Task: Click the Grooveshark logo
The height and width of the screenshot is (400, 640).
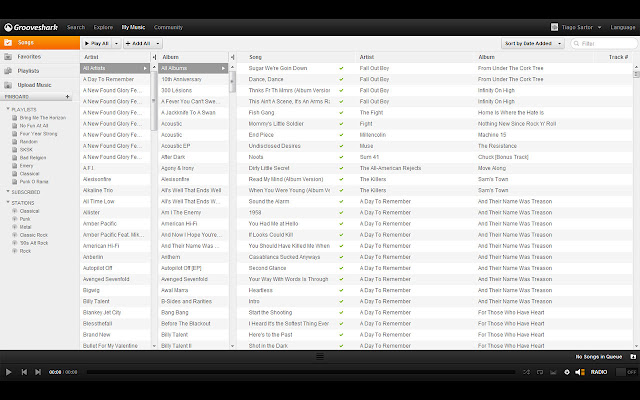Action: [31, 27]
